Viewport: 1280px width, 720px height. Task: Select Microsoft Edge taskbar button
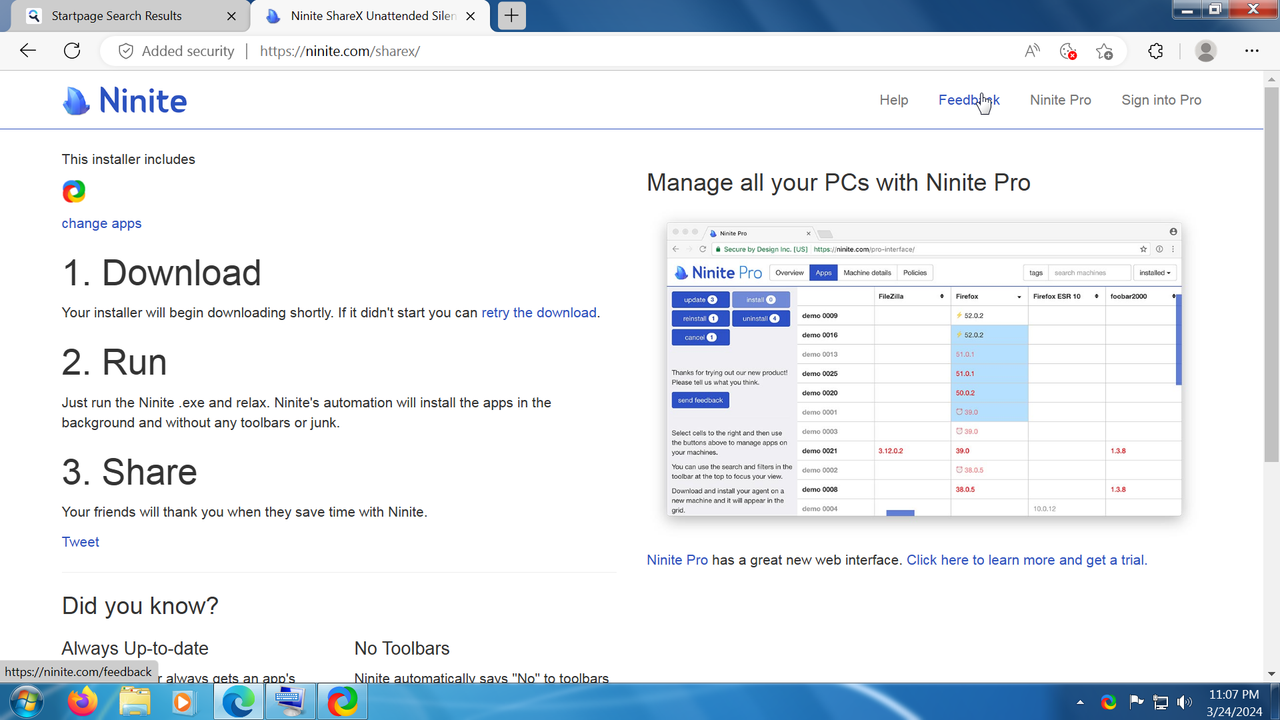pos(239,702)
